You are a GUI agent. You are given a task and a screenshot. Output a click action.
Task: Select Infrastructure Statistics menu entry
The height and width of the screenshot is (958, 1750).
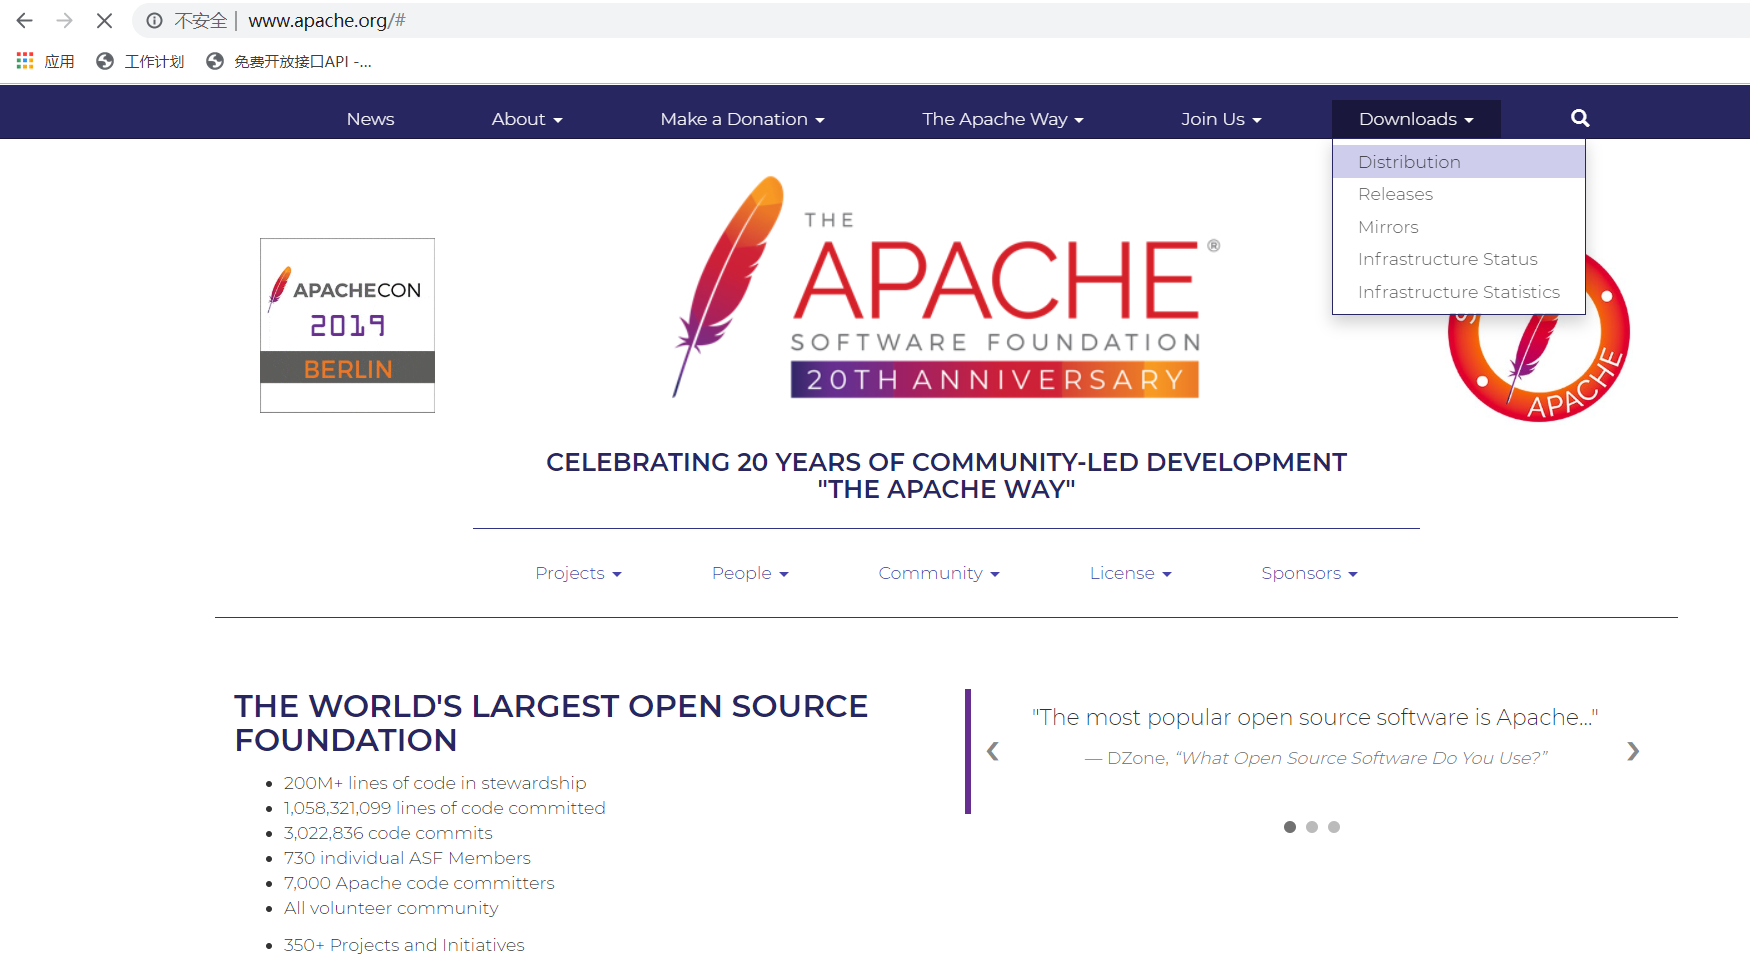(1459, 292)
